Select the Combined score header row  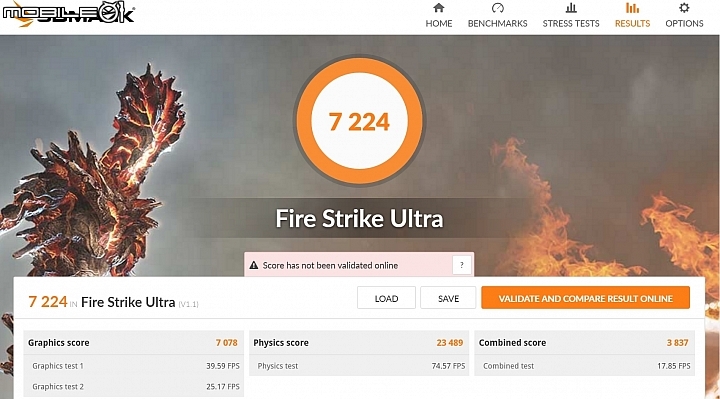click(584, 343)
